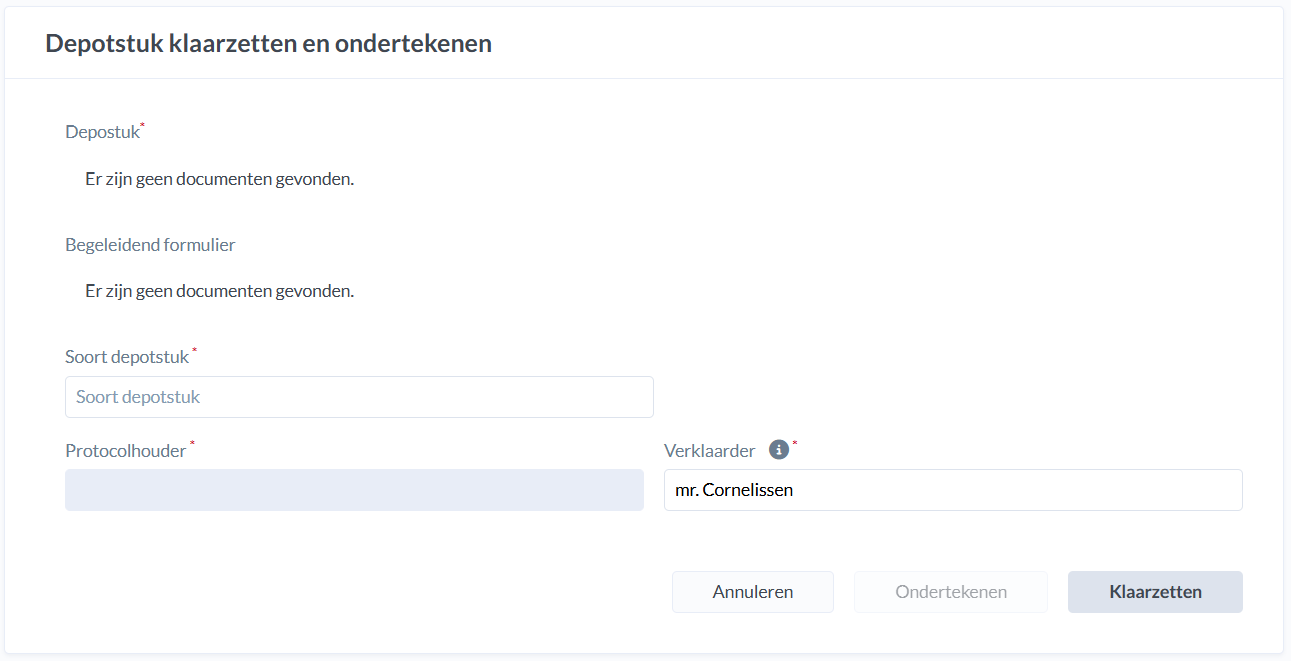Click the dialog title Depotstuk klaarzetten en ondertekenen

click(x=268, y=44)
